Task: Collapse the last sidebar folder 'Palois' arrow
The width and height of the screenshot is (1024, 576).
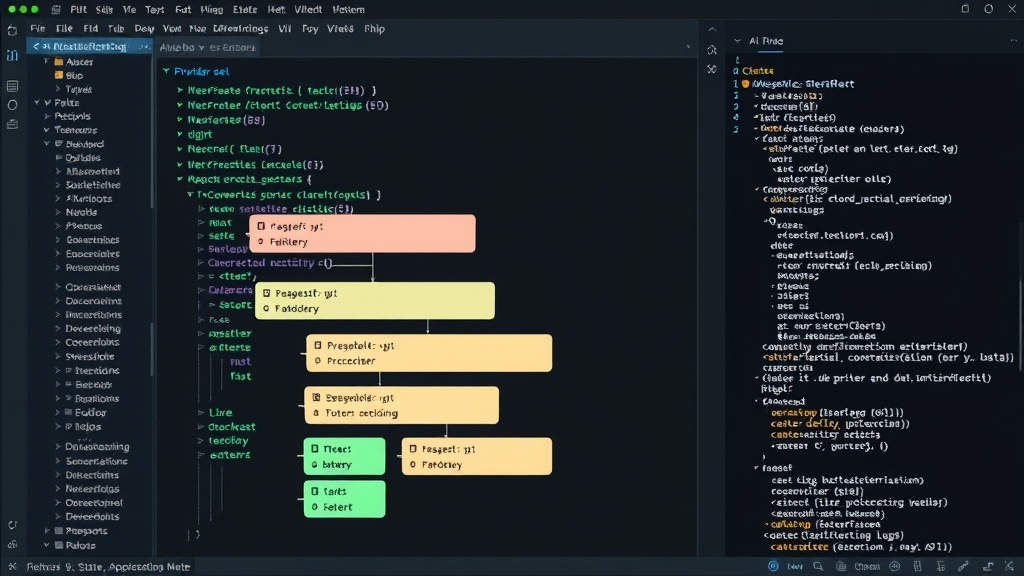Action: pos(47,545)
